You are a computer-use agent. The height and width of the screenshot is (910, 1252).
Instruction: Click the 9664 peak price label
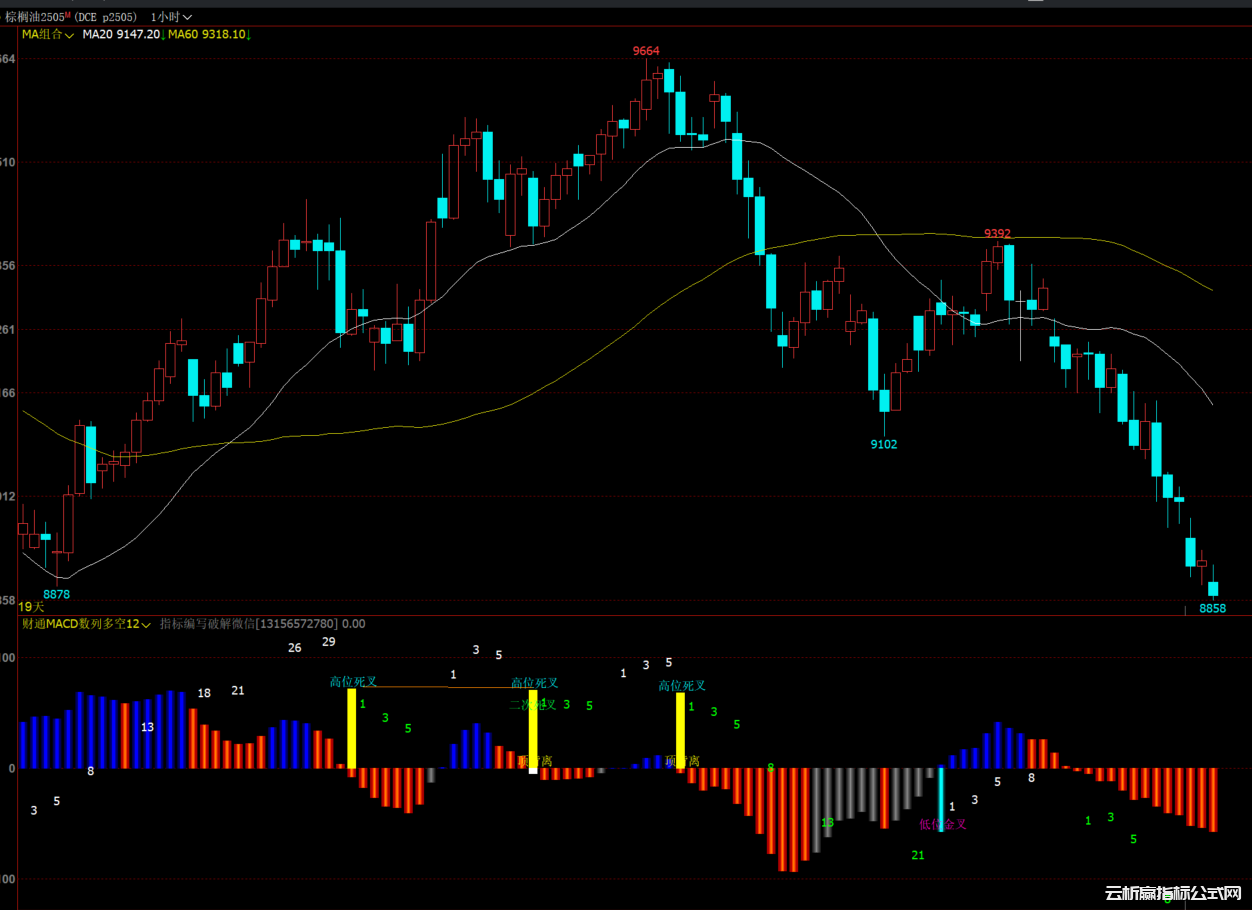[646, 51]
